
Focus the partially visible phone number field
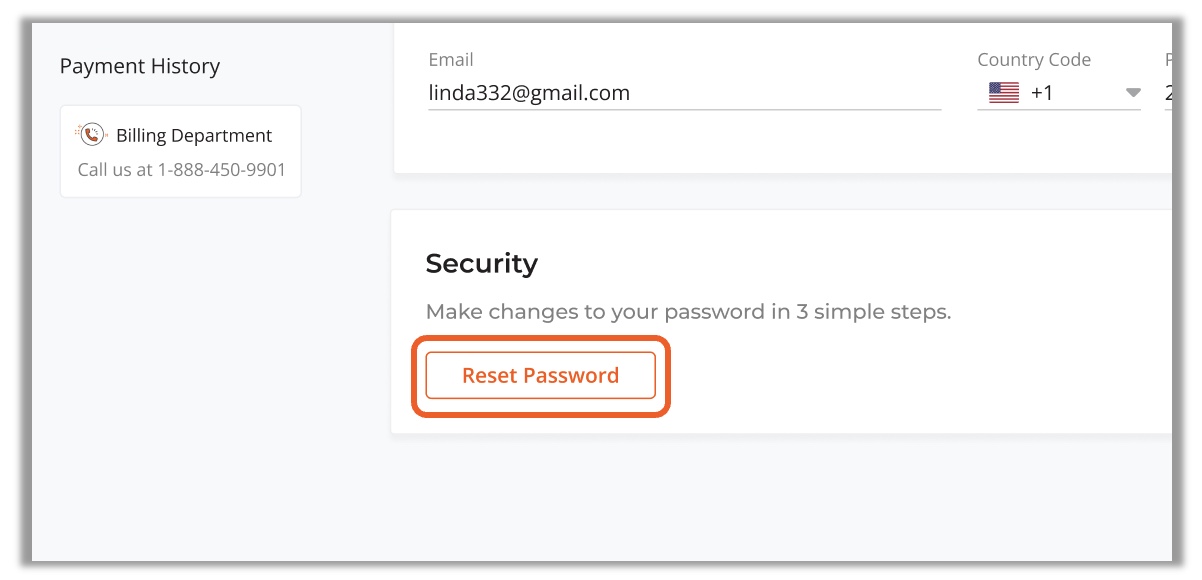click(1167, 93)
